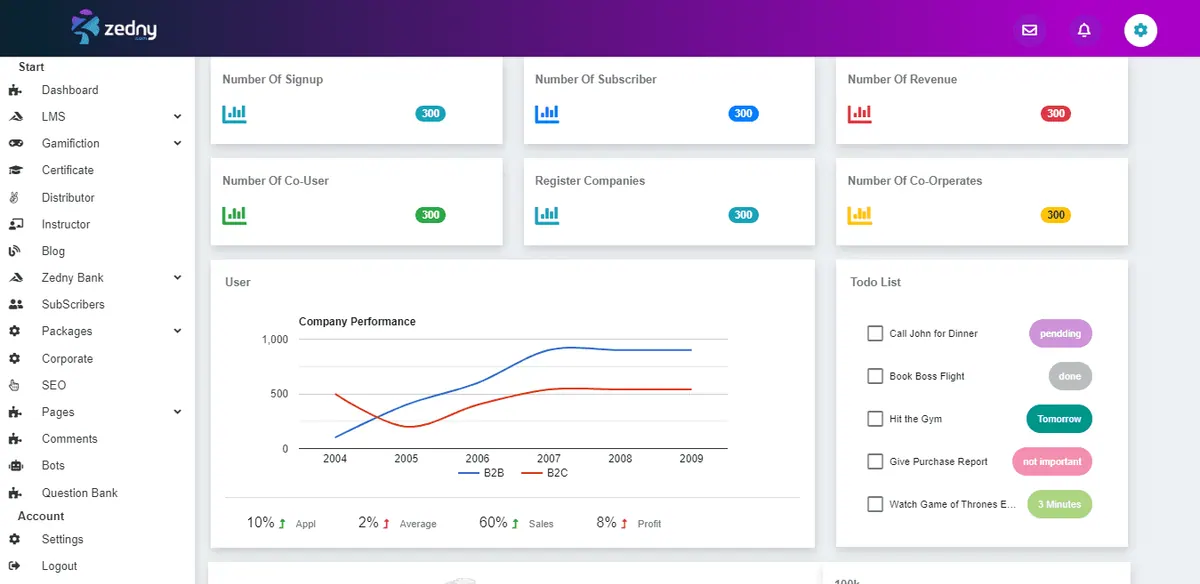Check the Call John for Dinner checkbox
Viewport: 1200px width, 584px height.
875,334
